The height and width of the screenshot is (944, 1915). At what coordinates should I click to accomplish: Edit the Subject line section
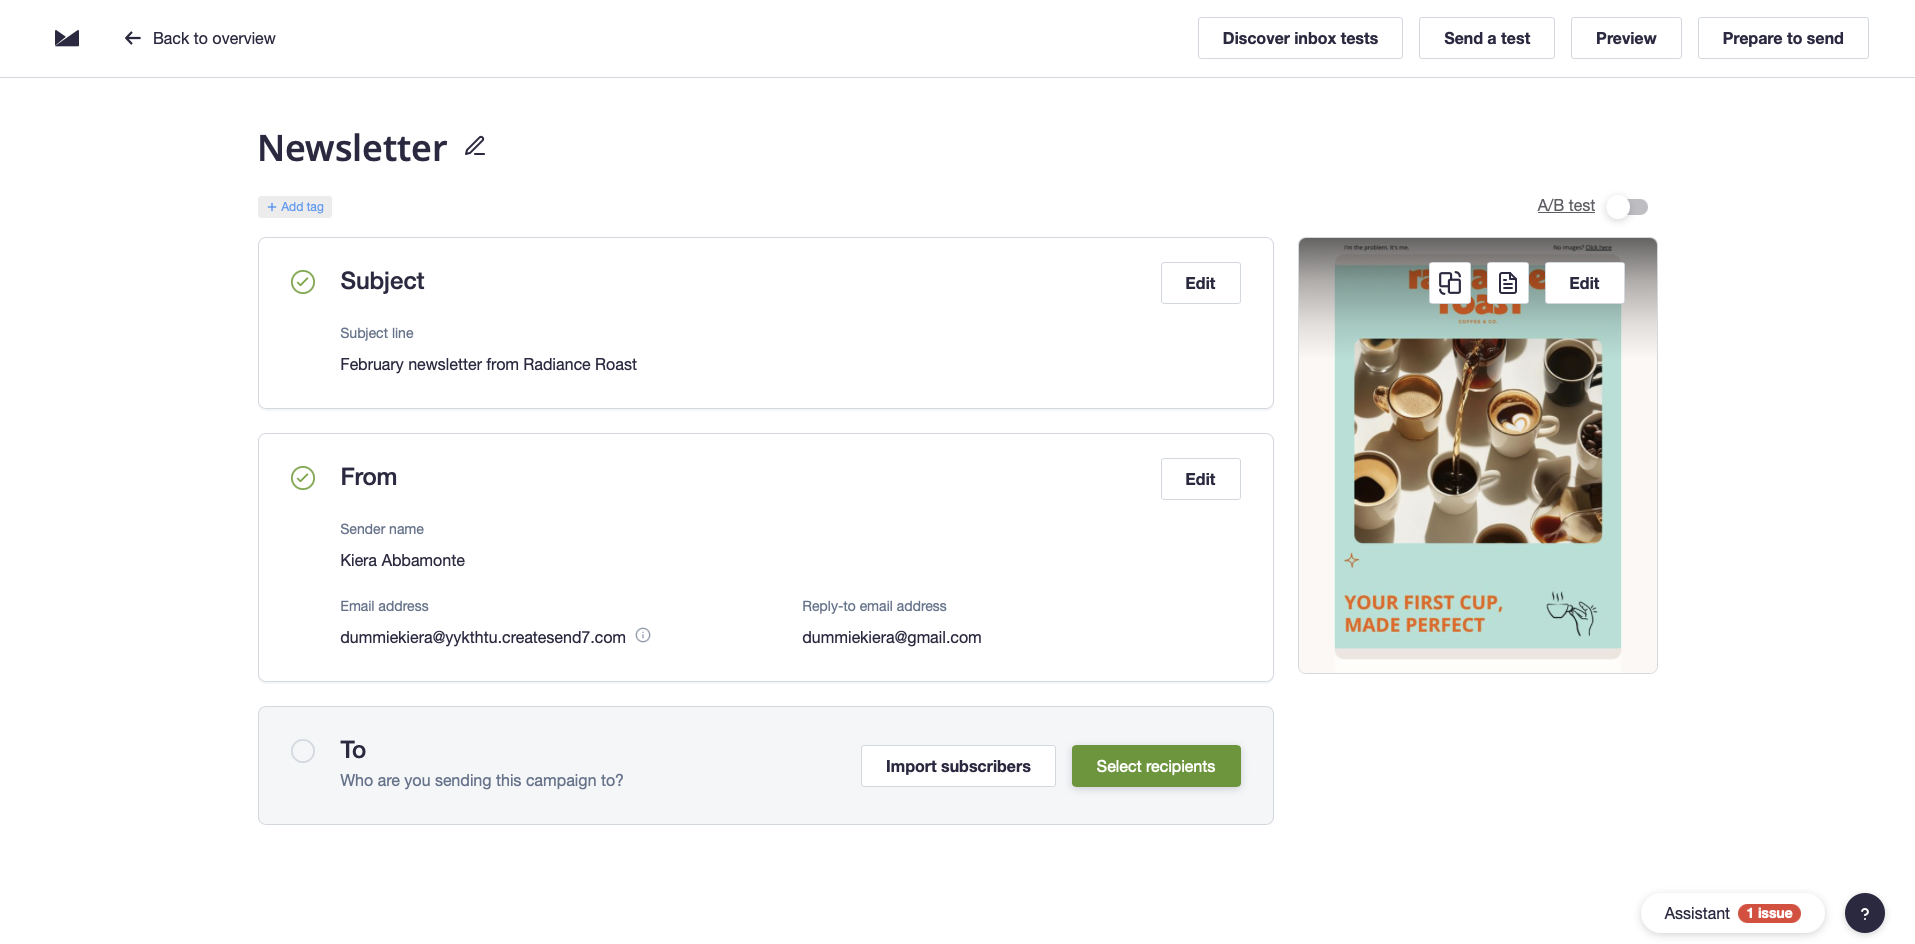click(1199, 283)
